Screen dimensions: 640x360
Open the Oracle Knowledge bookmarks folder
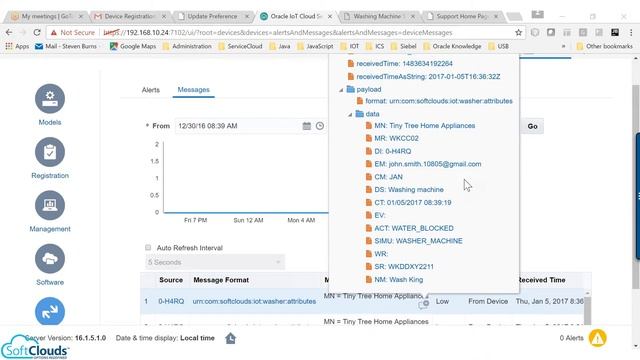[452, 47]
